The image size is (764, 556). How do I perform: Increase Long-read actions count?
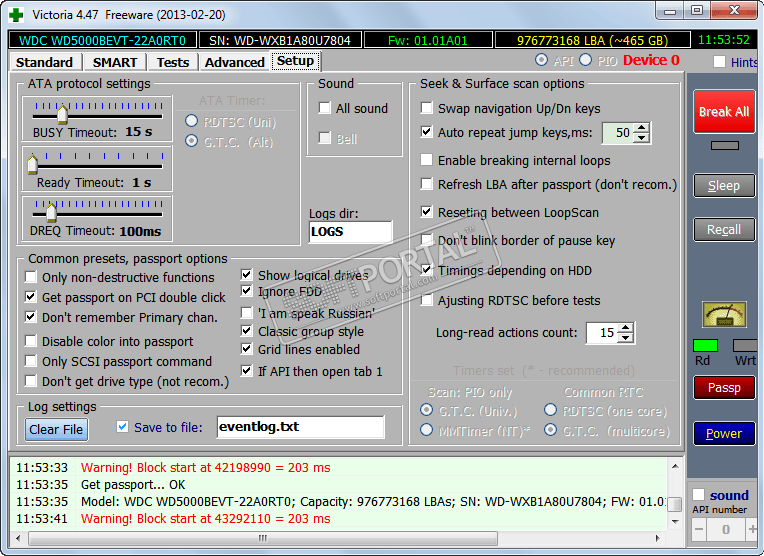(626, 328)
